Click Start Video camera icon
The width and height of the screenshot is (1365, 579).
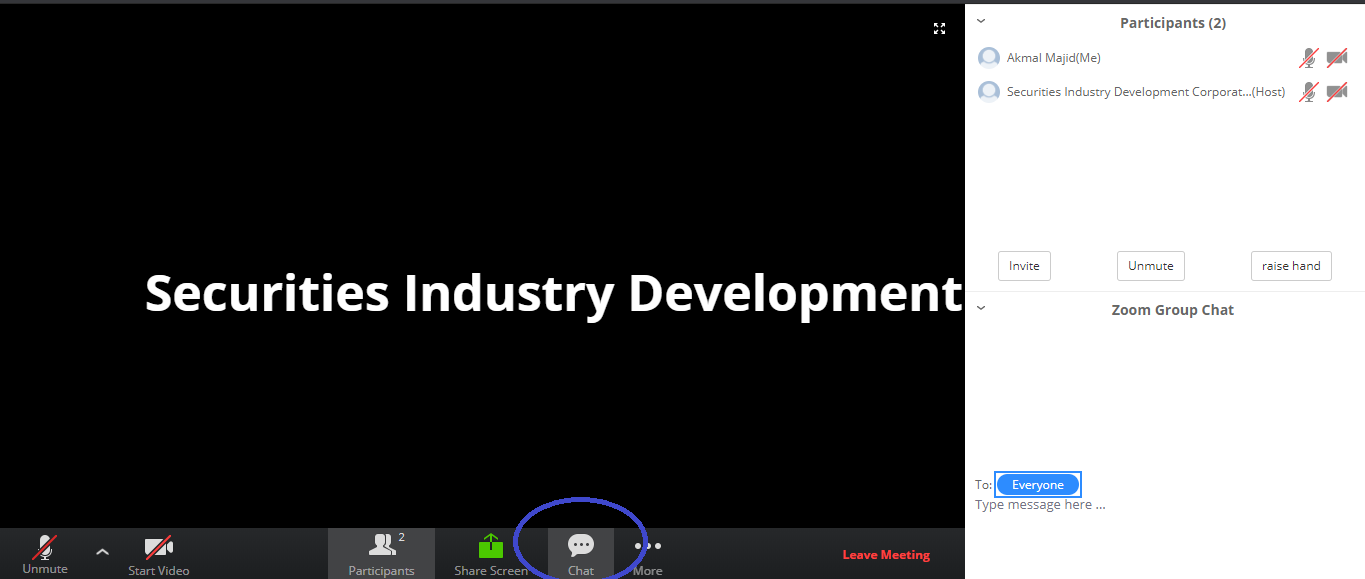click(x=158, y=547)
